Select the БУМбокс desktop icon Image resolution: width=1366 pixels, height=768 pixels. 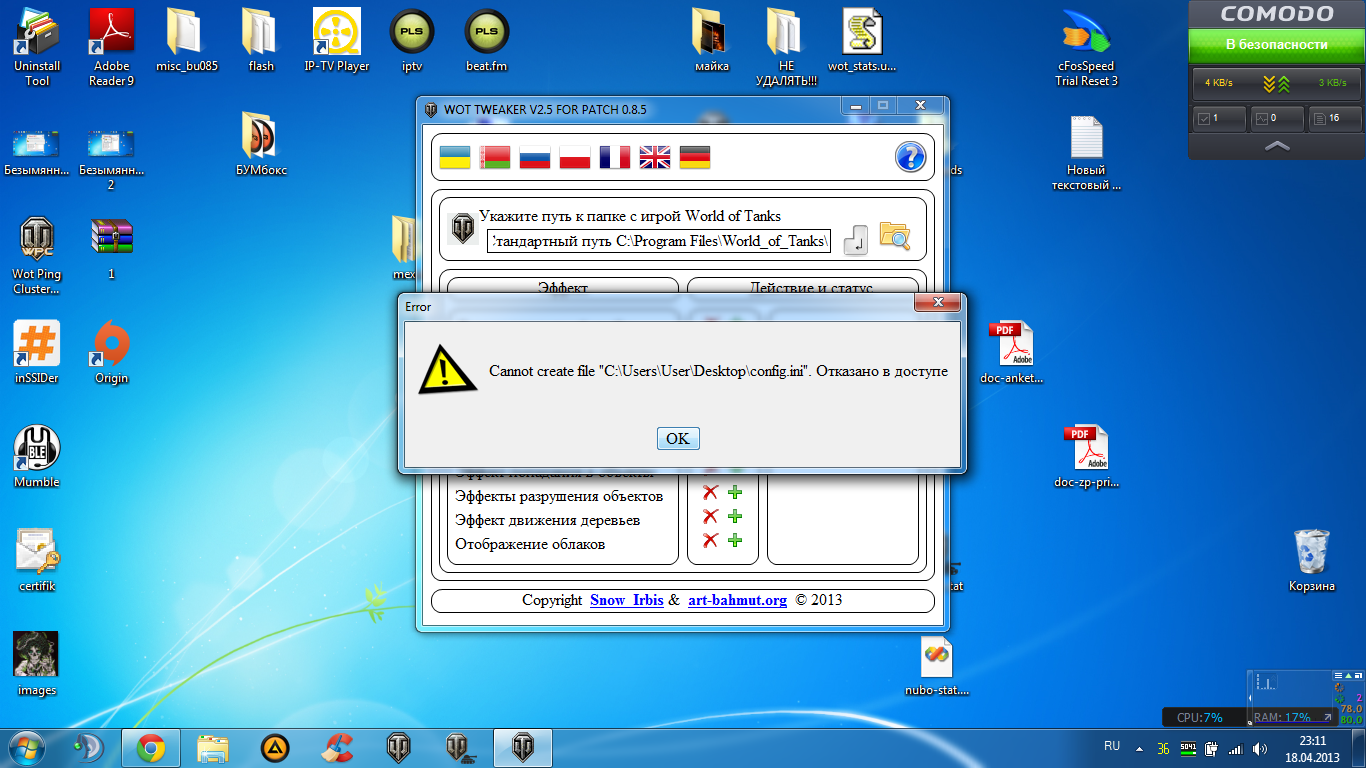click(261, 143)
